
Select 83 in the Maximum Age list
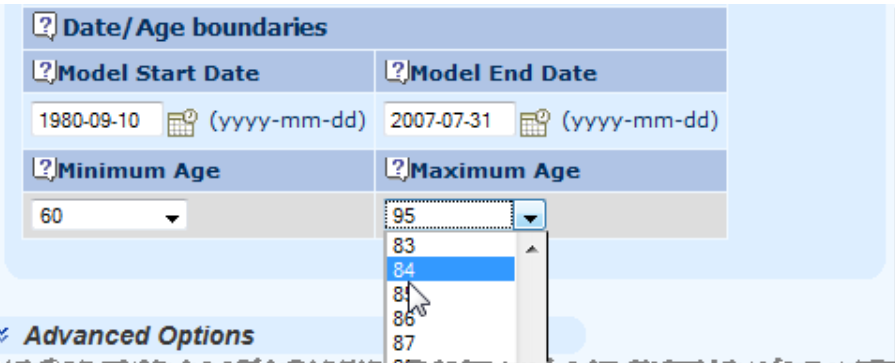point(450,245)
